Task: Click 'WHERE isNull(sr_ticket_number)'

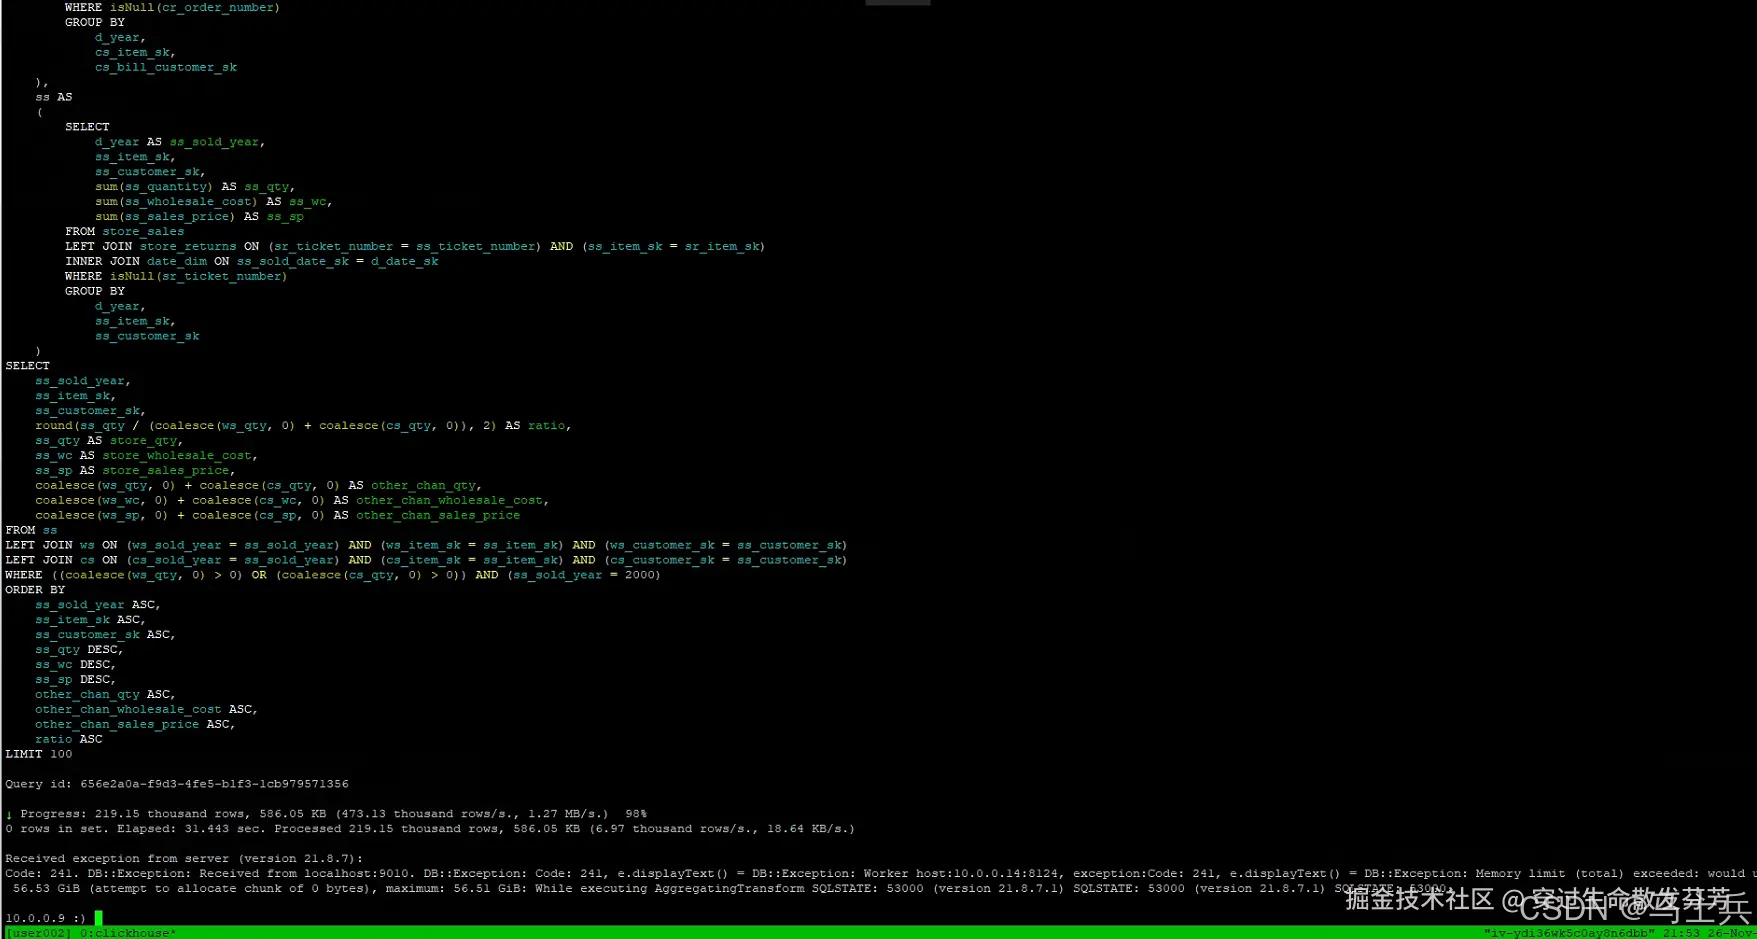Action: point(176,276)
